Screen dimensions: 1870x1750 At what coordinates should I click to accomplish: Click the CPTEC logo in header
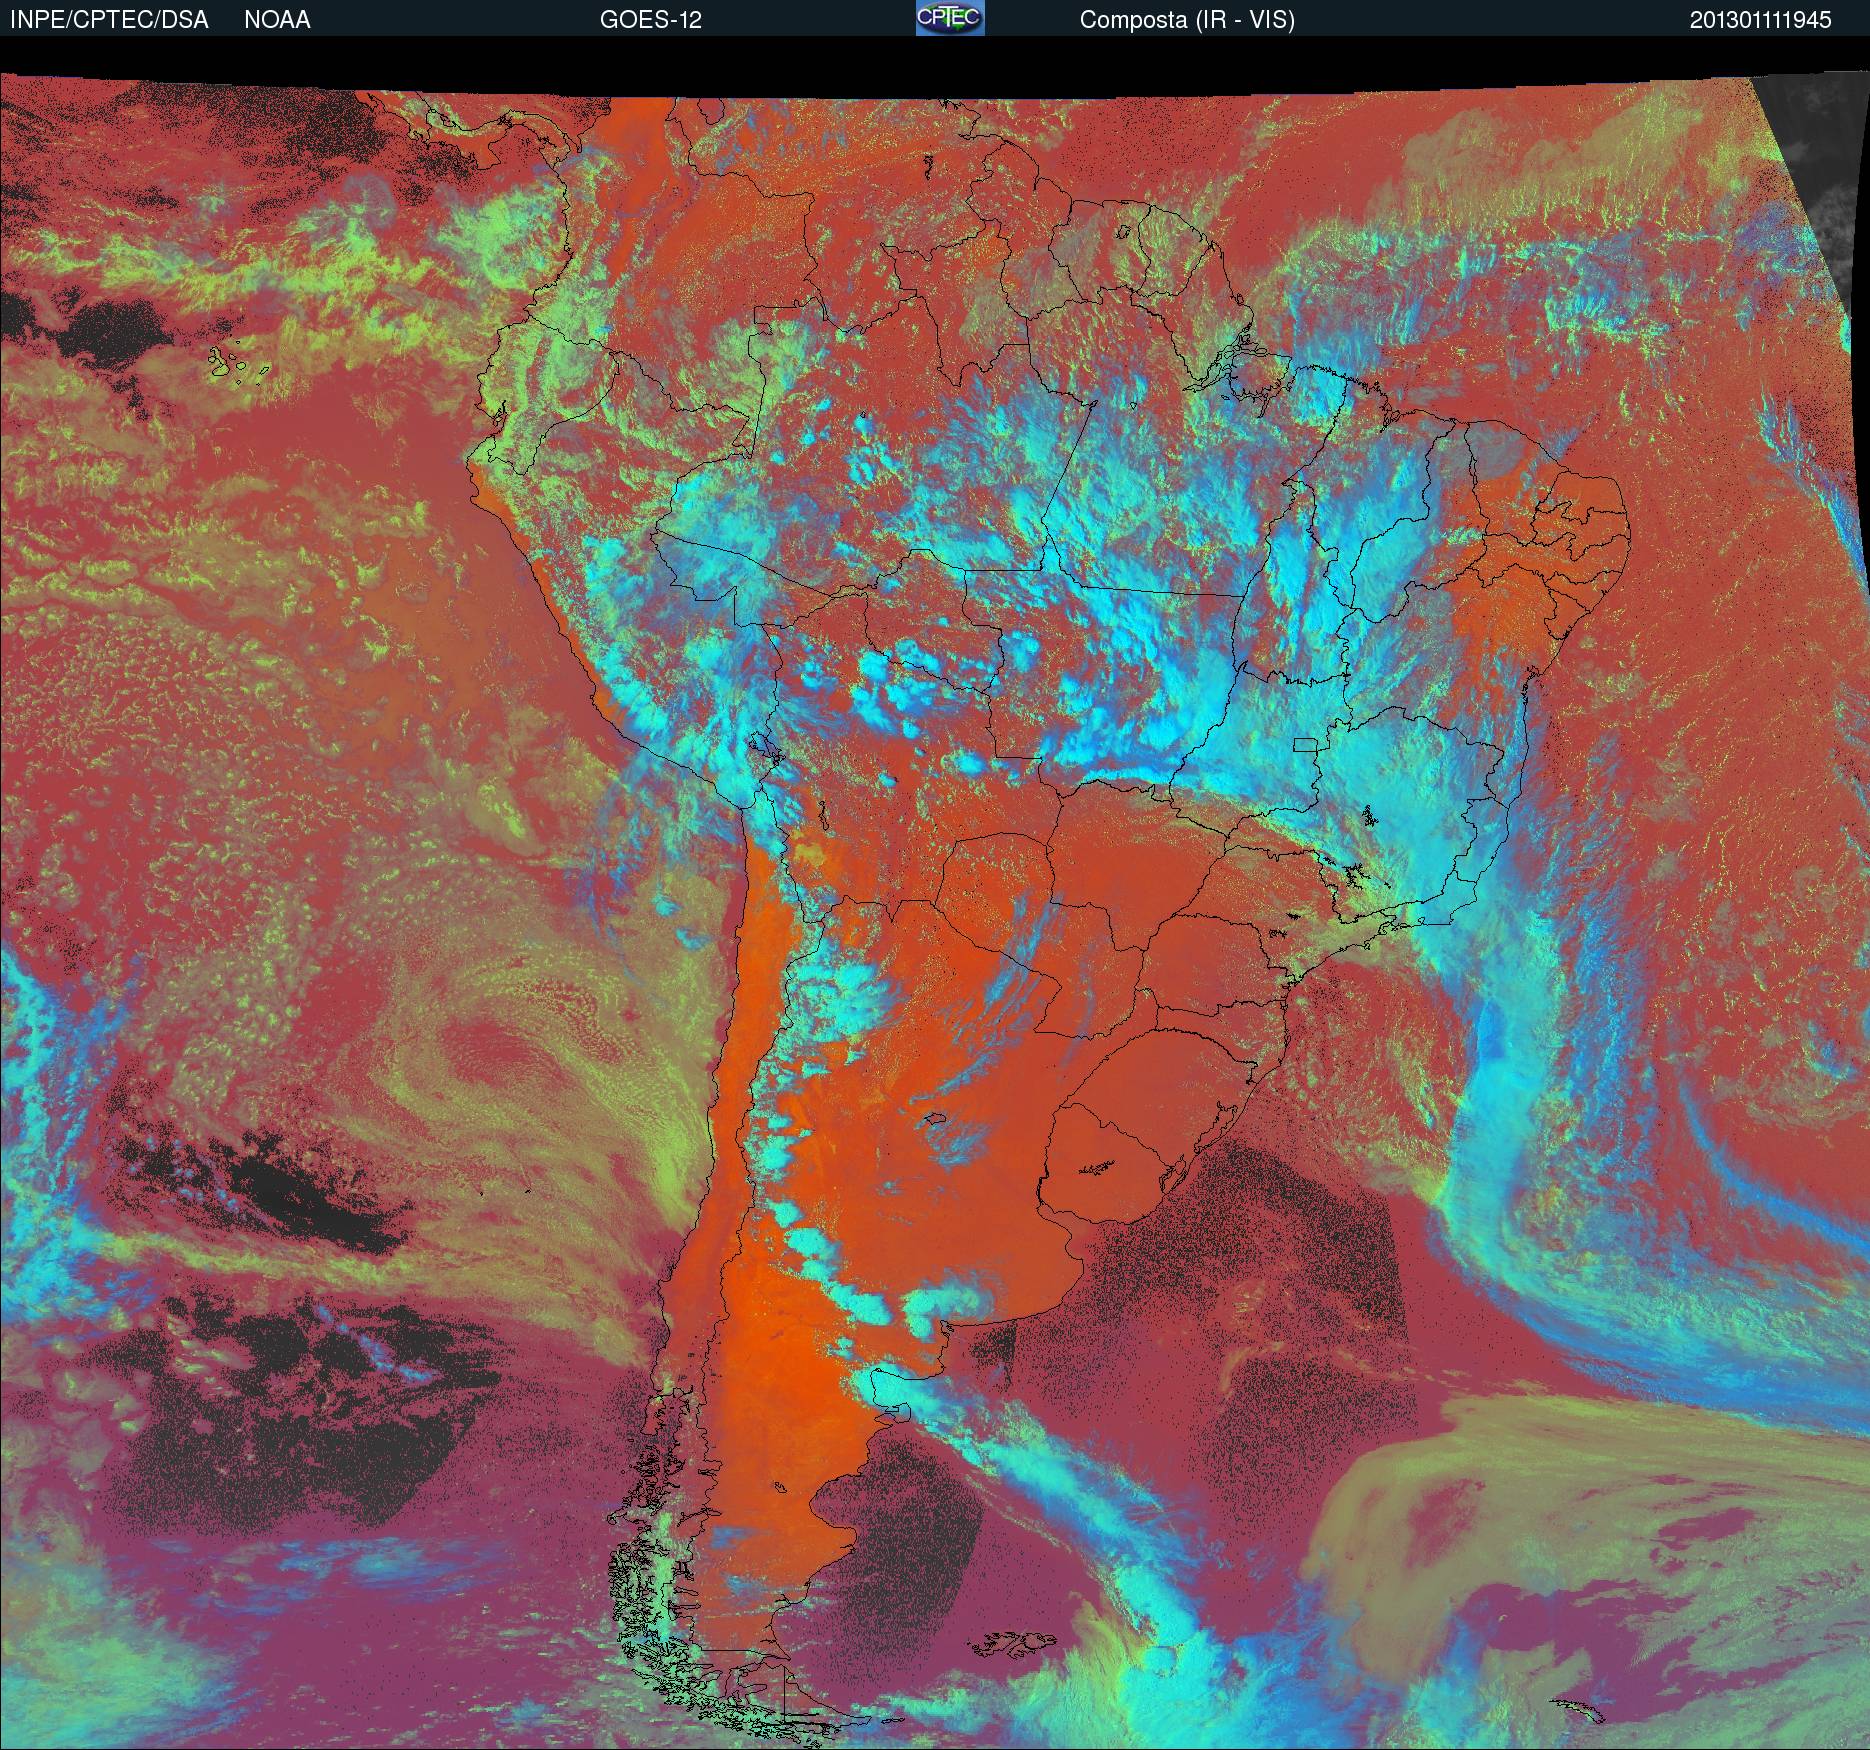pos(950,18)
